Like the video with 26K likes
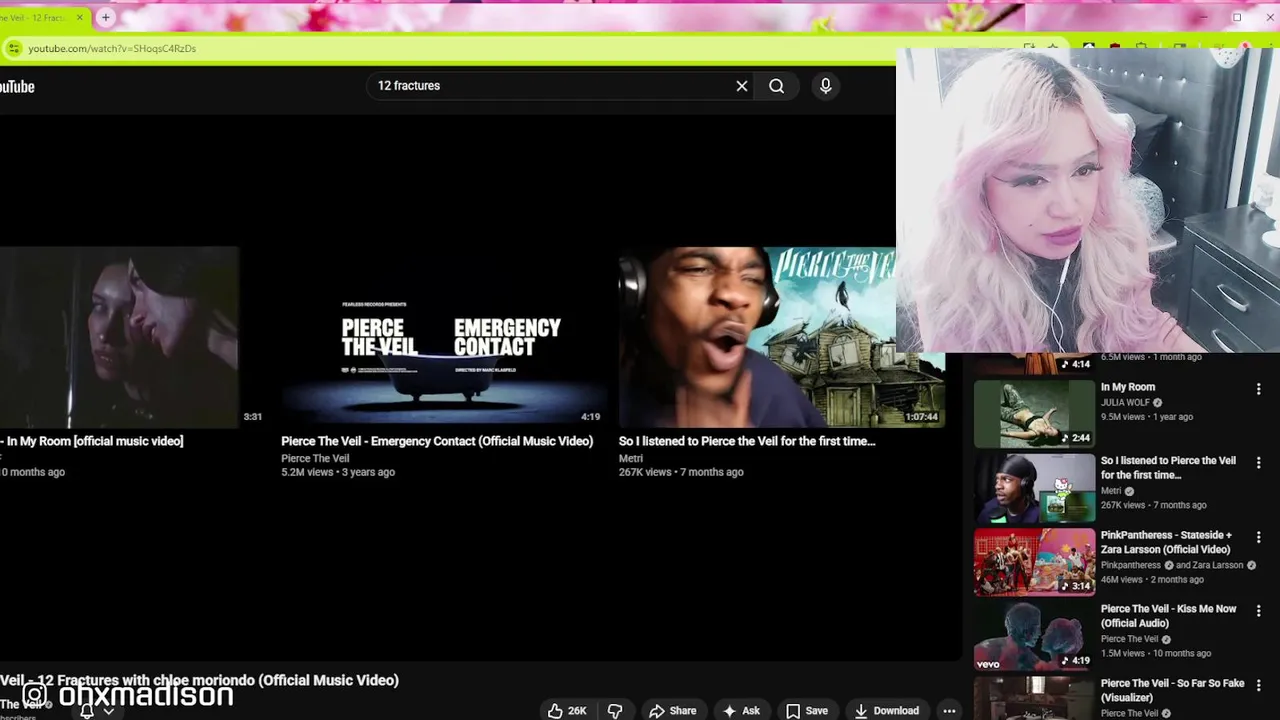Viewport: 1280px width, 720px height. 567,711
